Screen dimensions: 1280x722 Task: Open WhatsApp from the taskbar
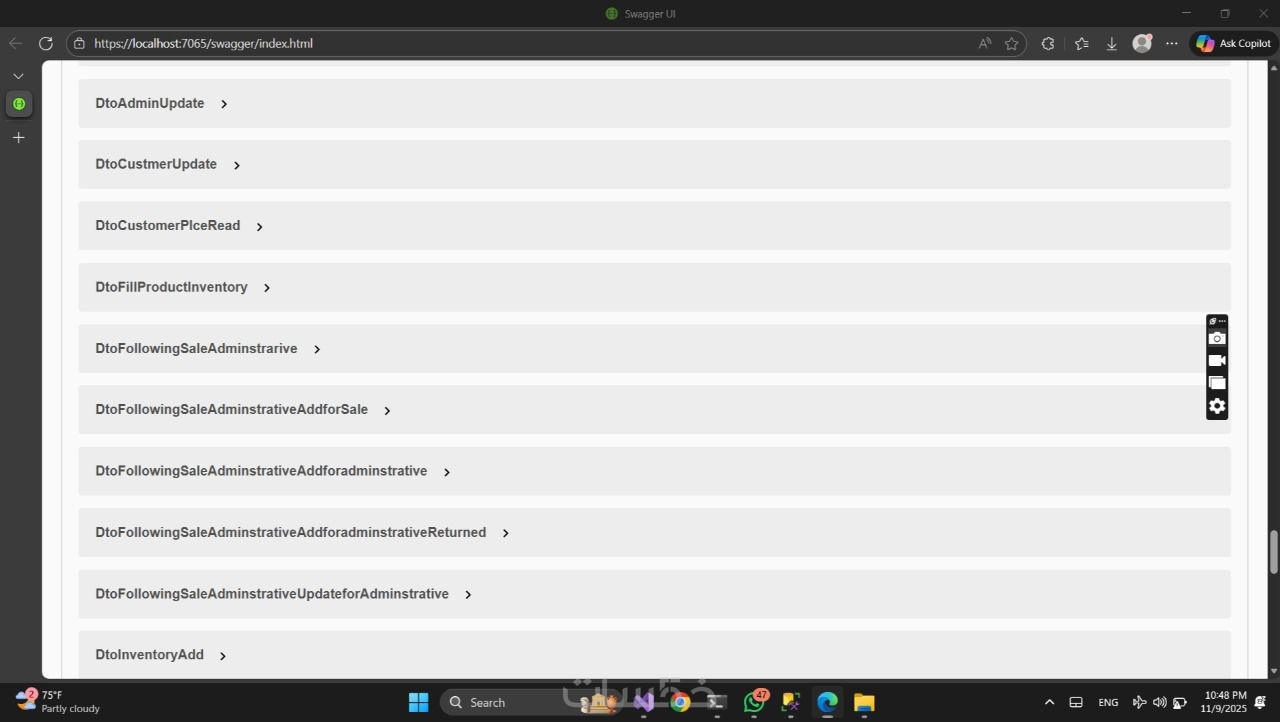754,702
